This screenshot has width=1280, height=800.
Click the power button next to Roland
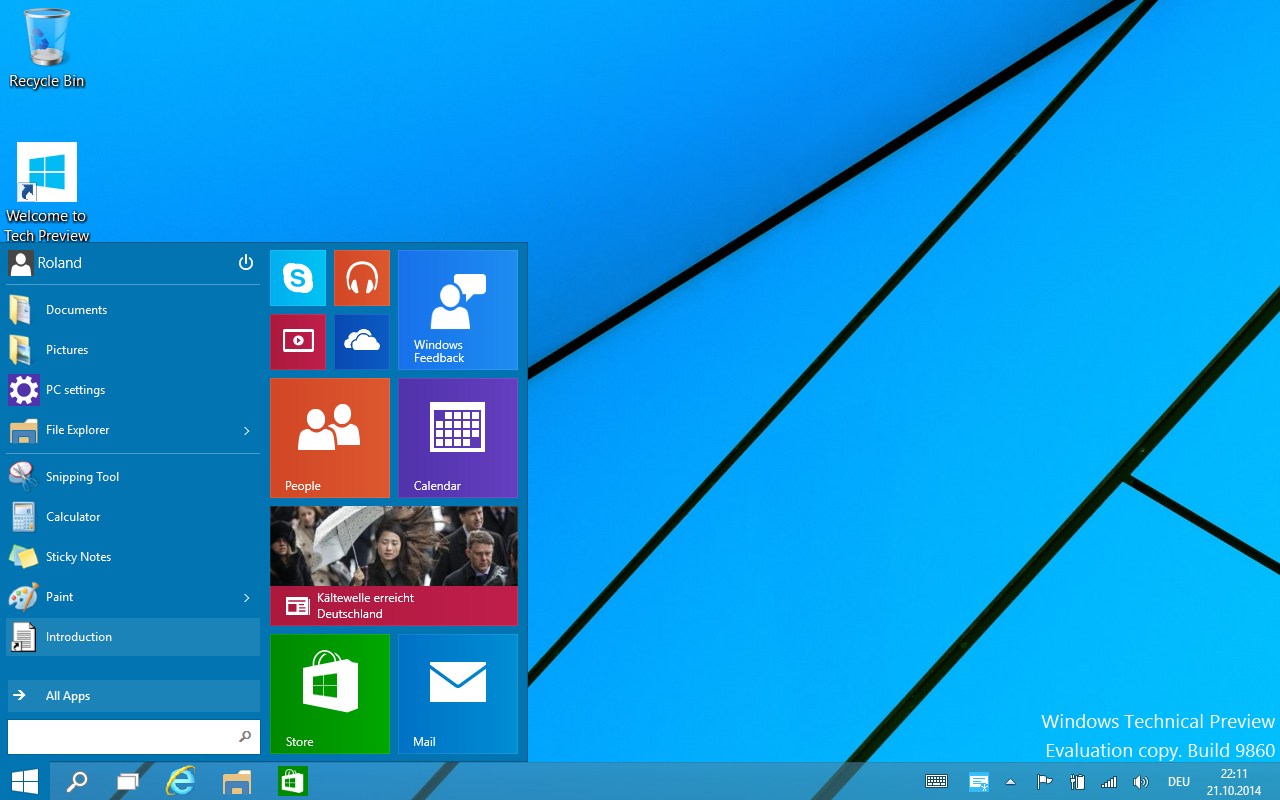pyautogui.click(x=246, y=263)
